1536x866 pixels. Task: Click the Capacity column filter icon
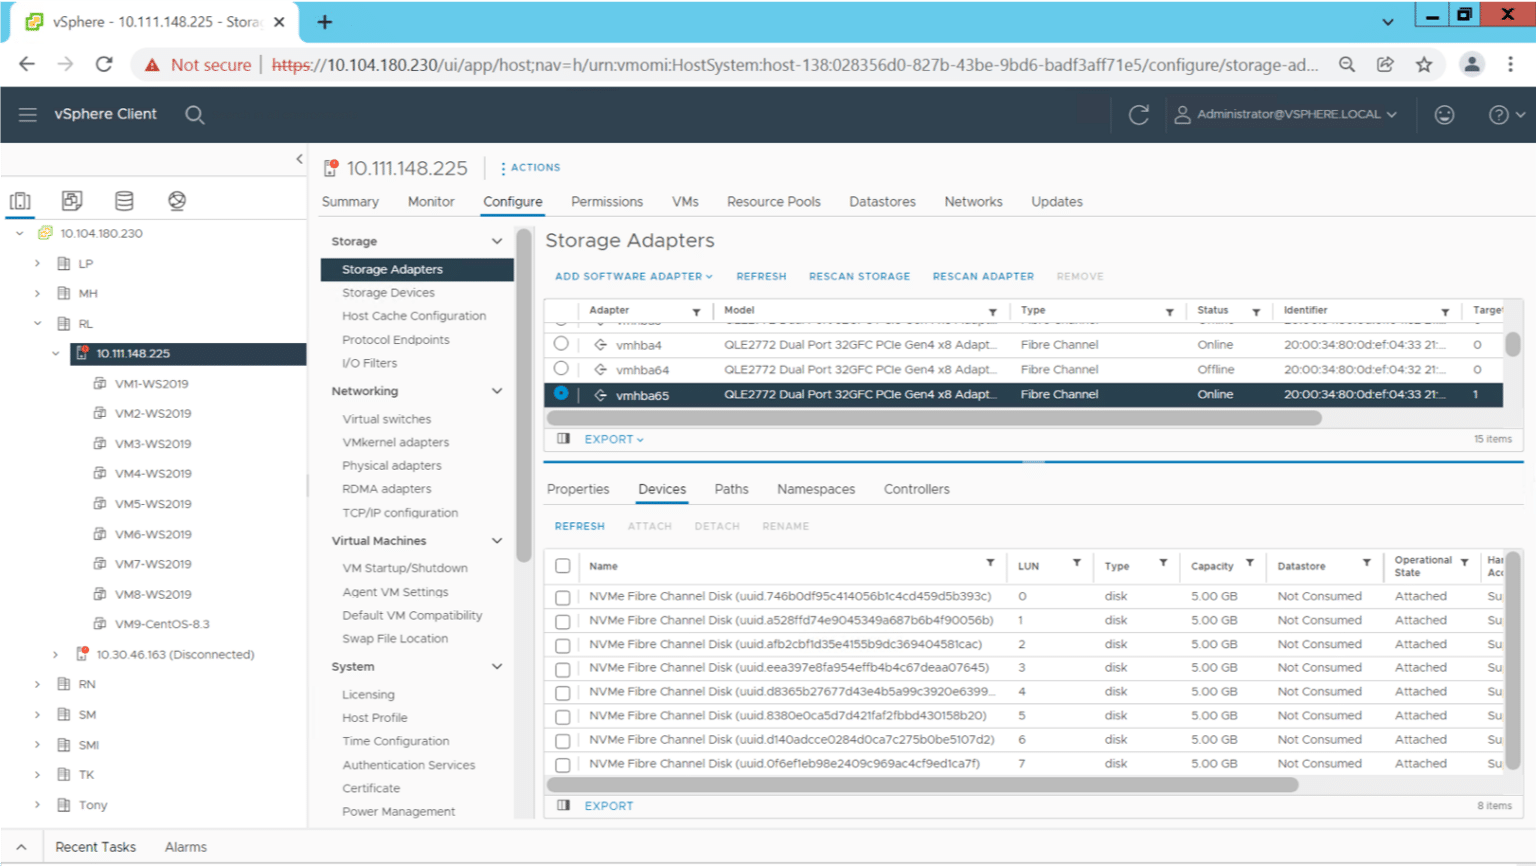pos(1250,564)
